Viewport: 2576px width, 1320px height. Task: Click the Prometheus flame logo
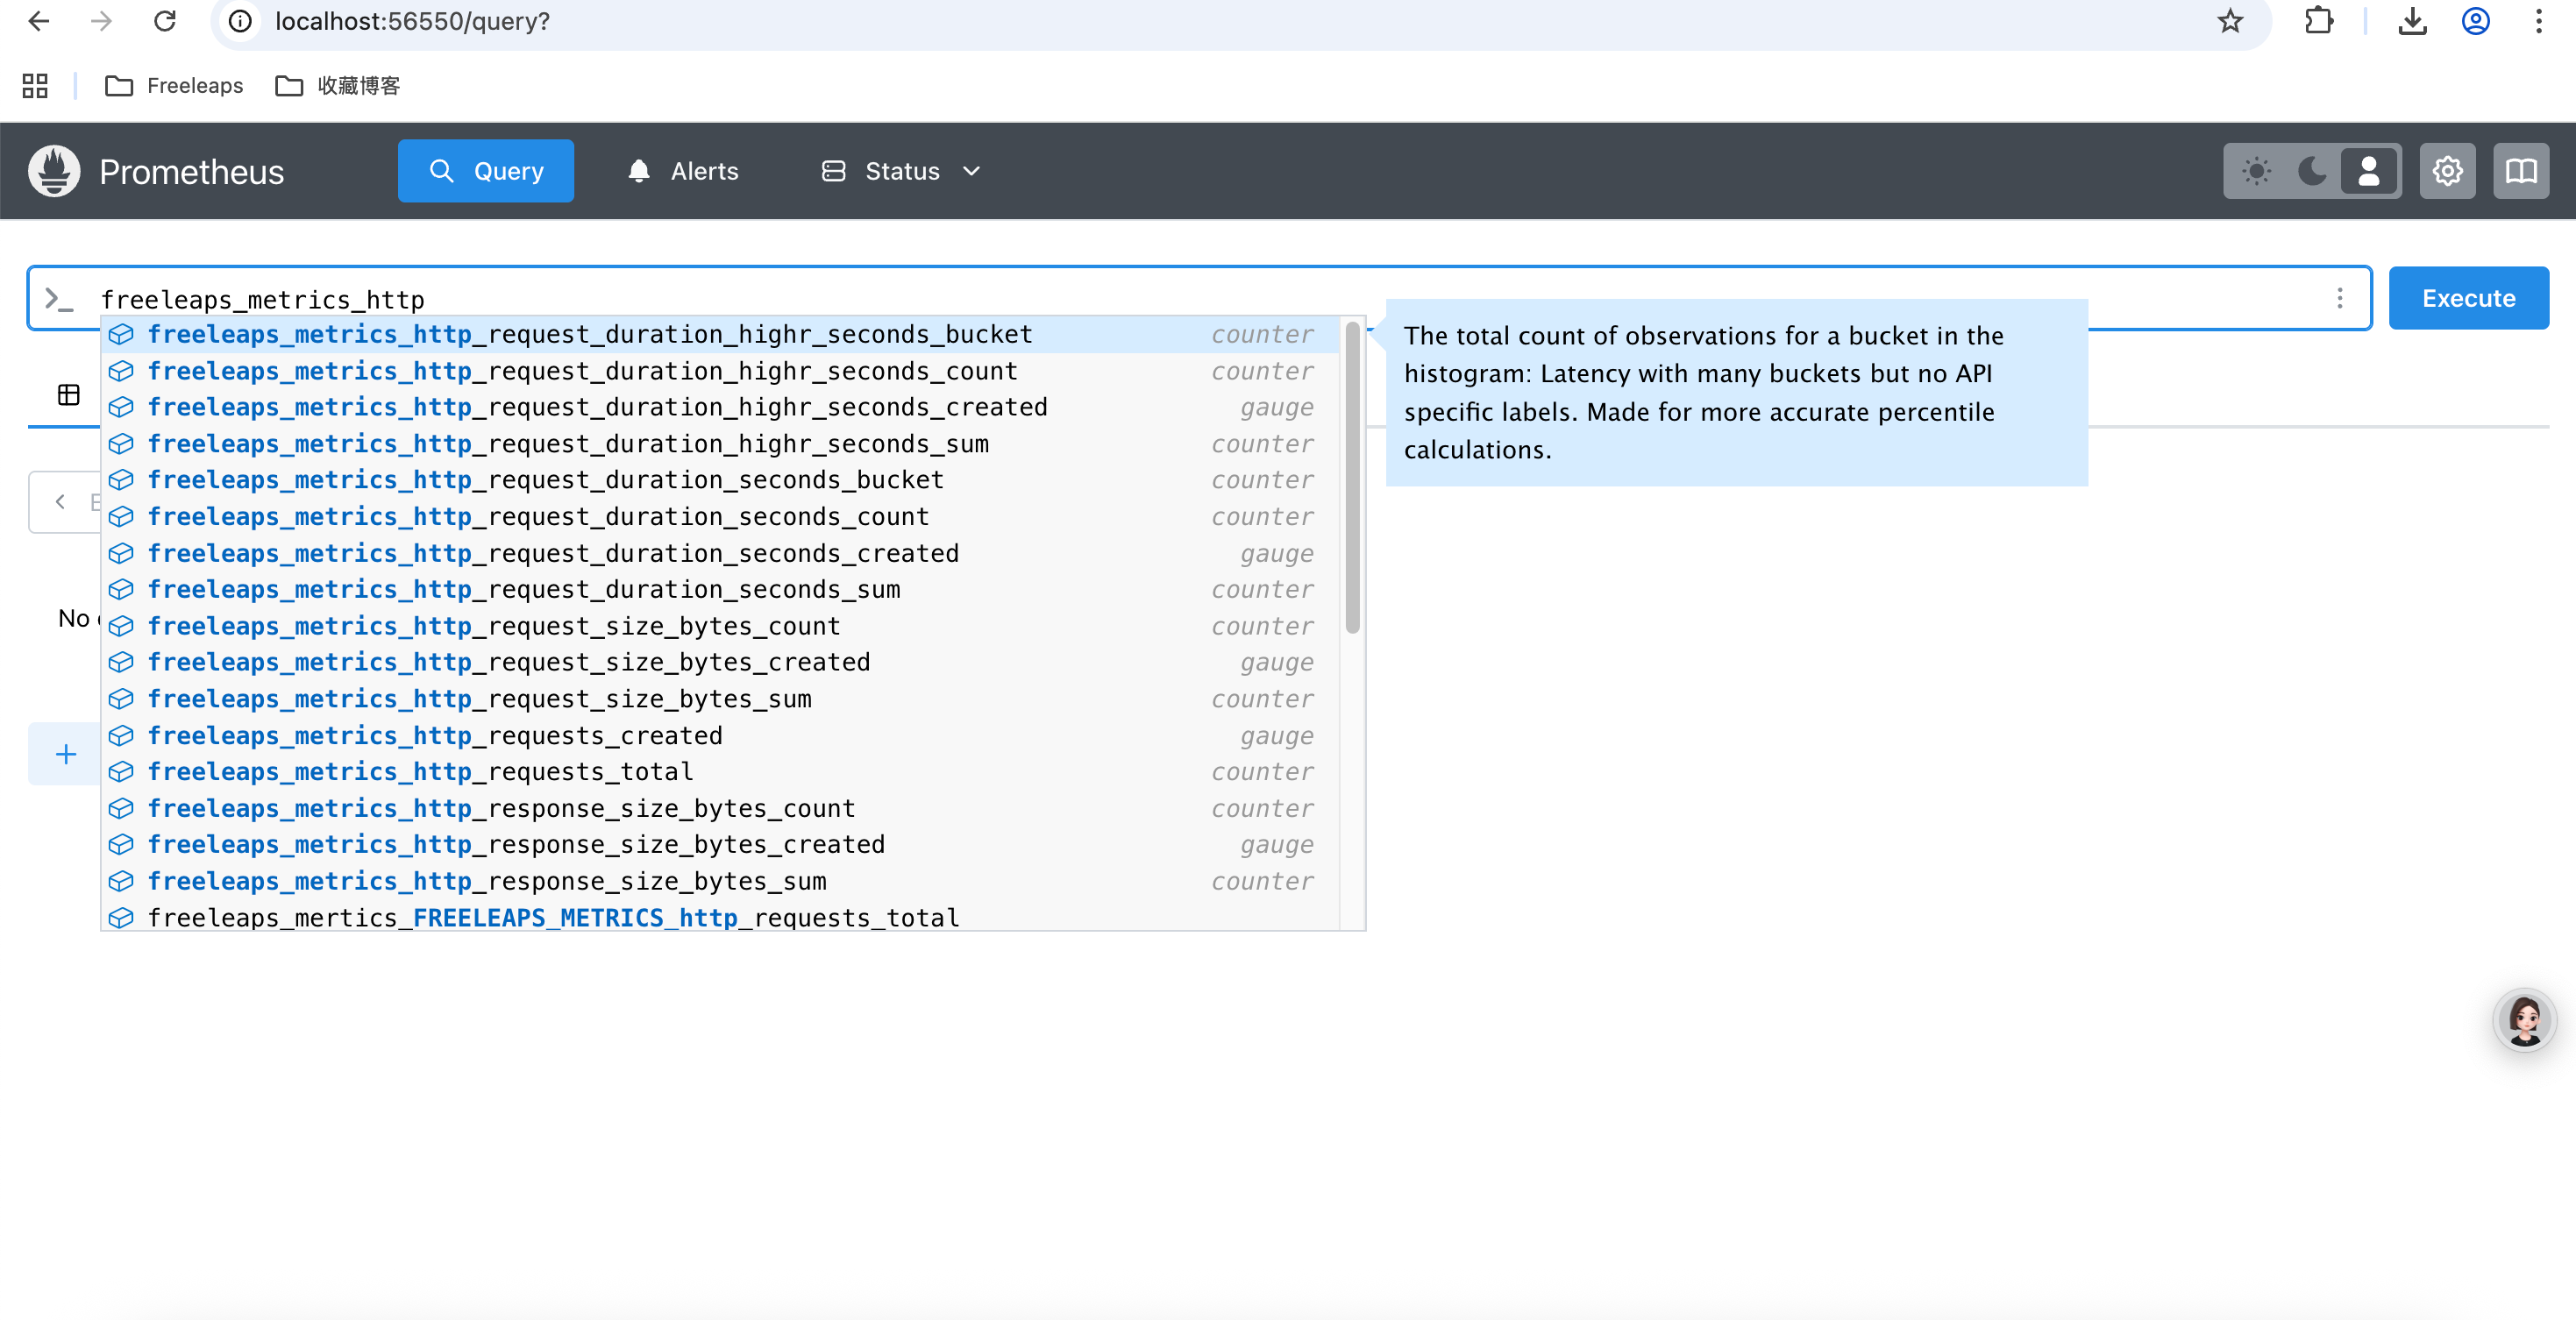pos(54,171)
